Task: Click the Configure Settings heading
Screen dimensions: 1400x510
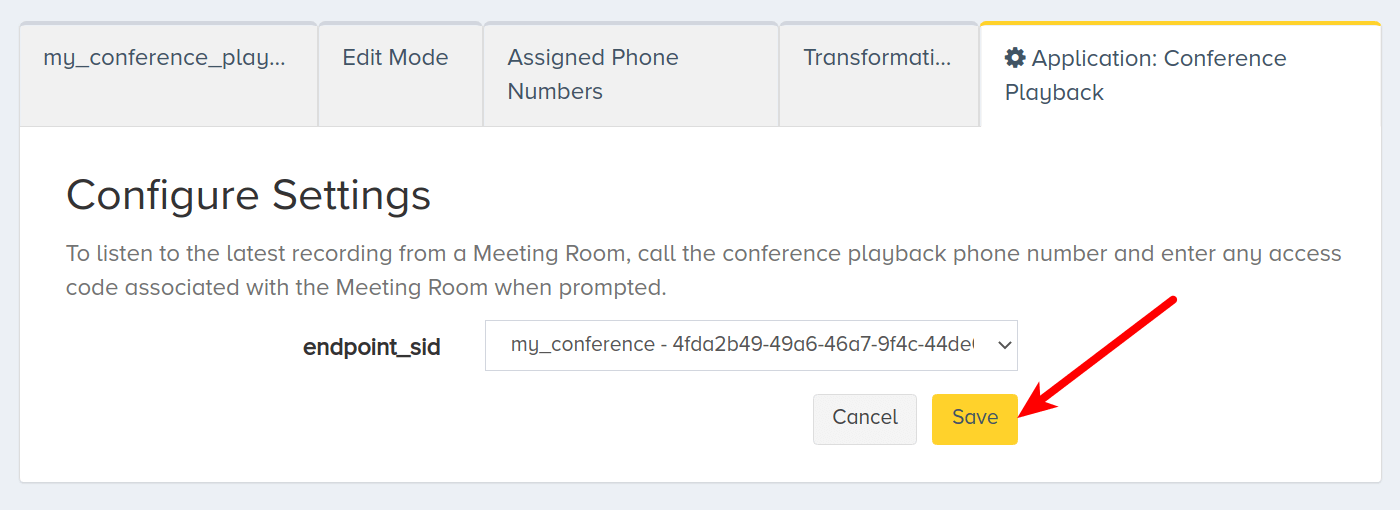Action: point(248,195)
